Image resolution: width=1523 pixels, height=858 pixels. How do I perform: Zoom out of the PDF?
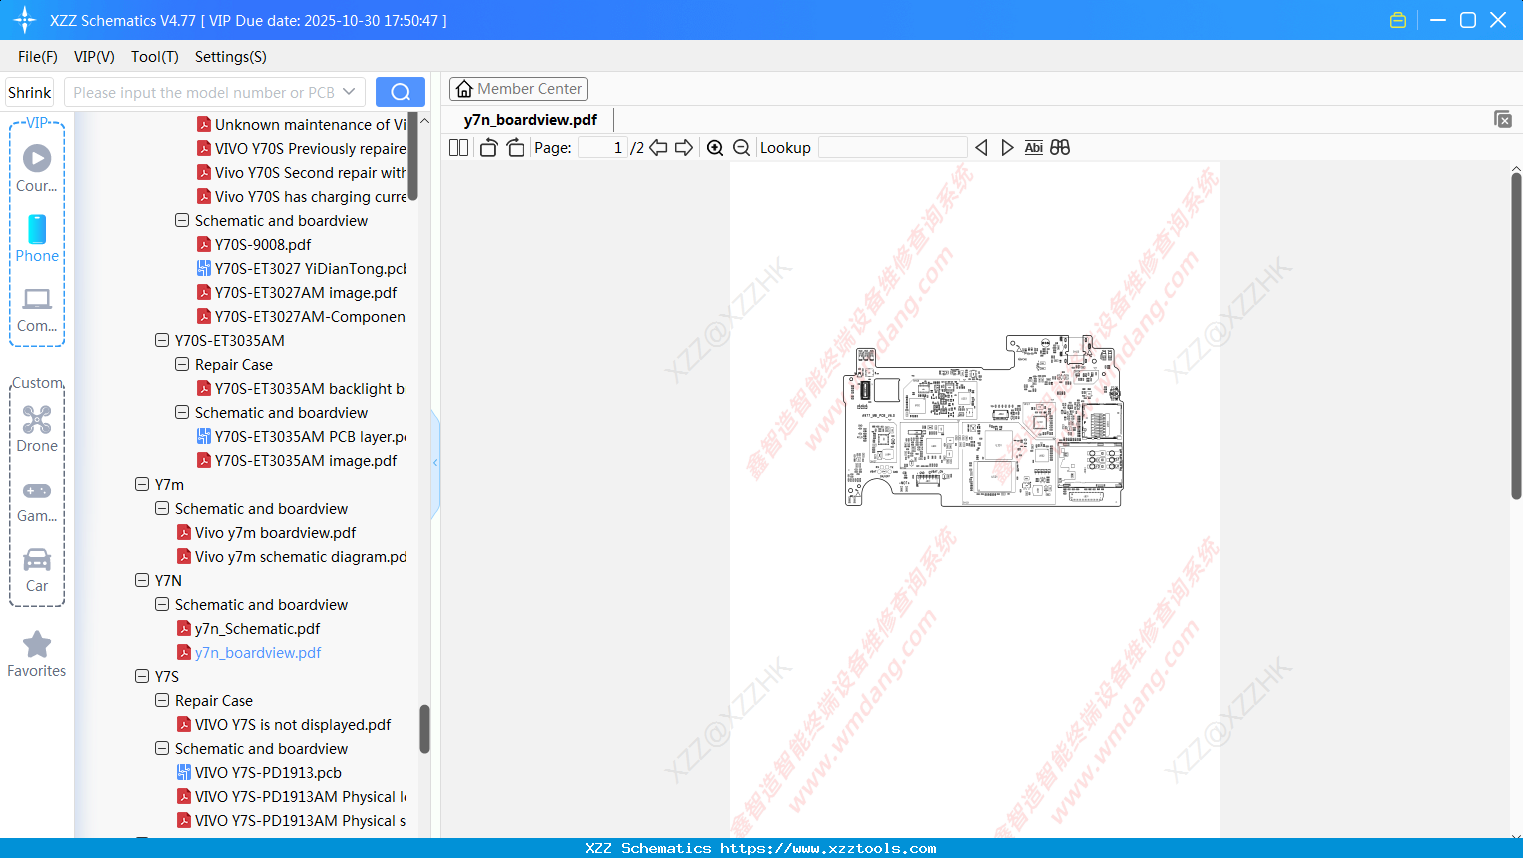point(742,148)
